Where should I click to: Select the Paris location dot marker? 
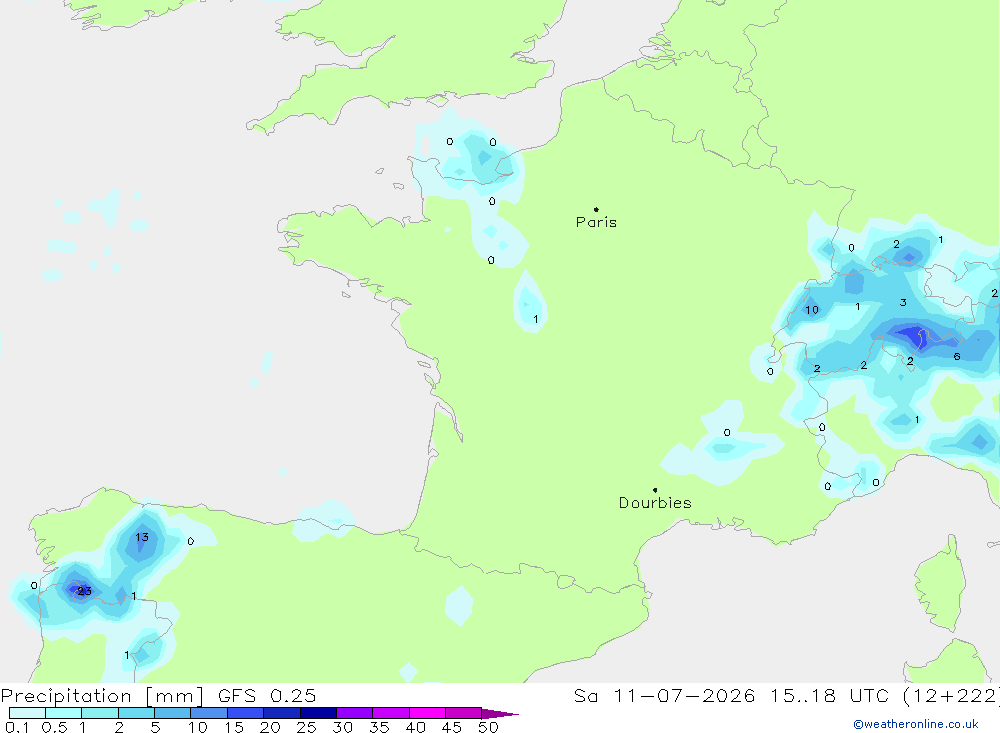[596, 209]
